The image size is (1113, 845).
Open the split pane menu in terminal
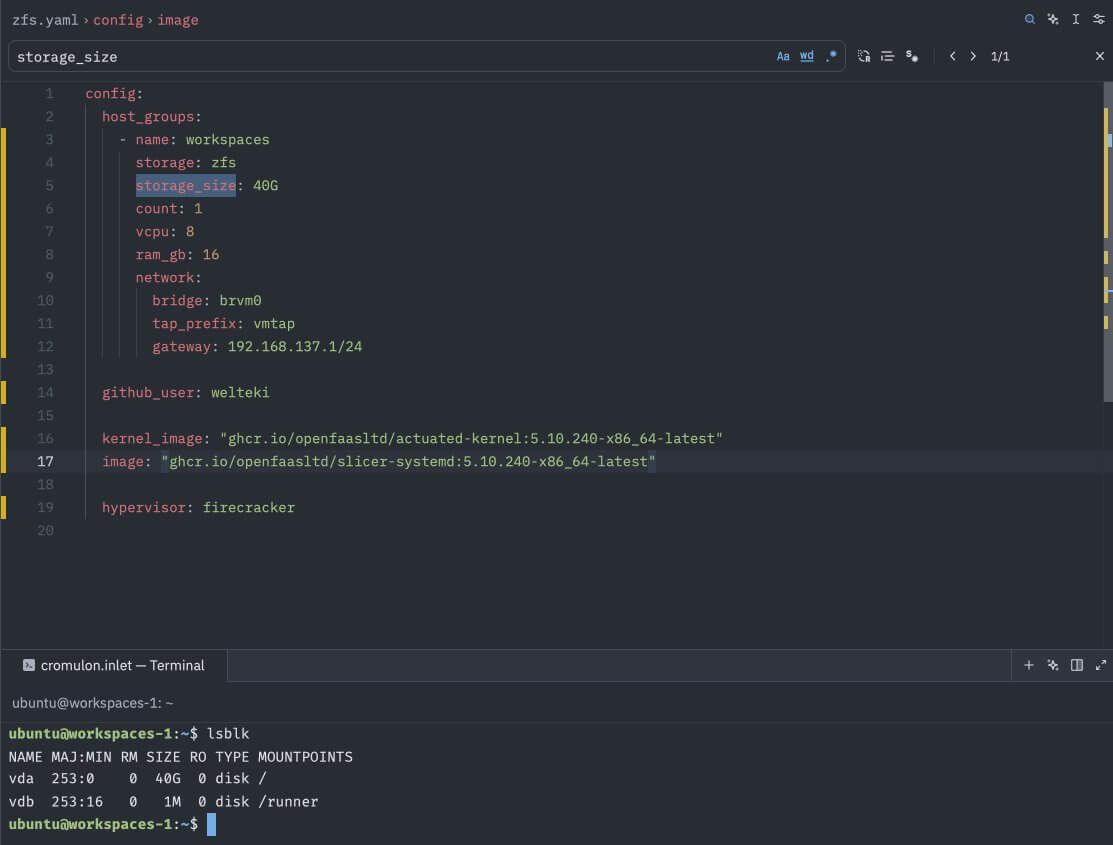pos(1076,665)
